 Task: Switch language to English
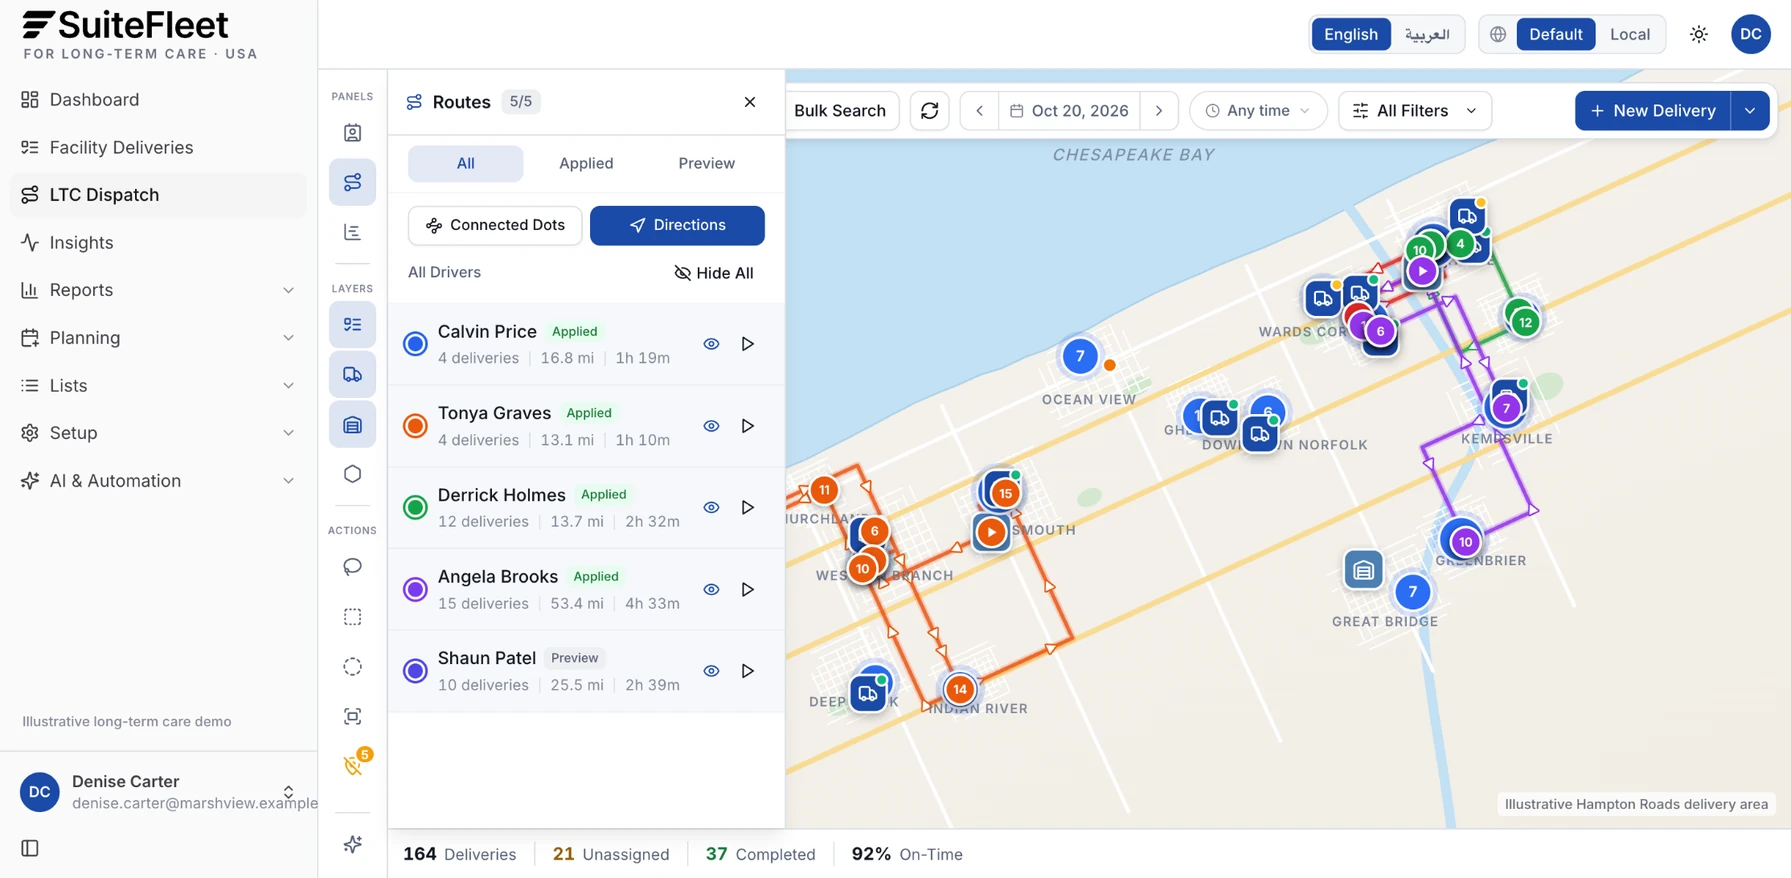(1351, 34)
